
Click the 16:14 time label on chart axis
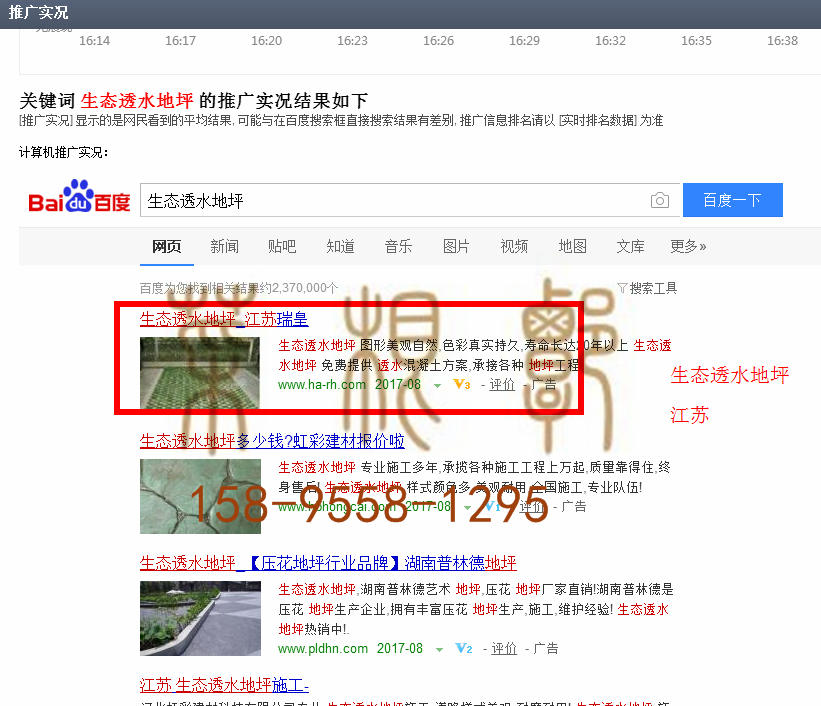tap(95, 41)
